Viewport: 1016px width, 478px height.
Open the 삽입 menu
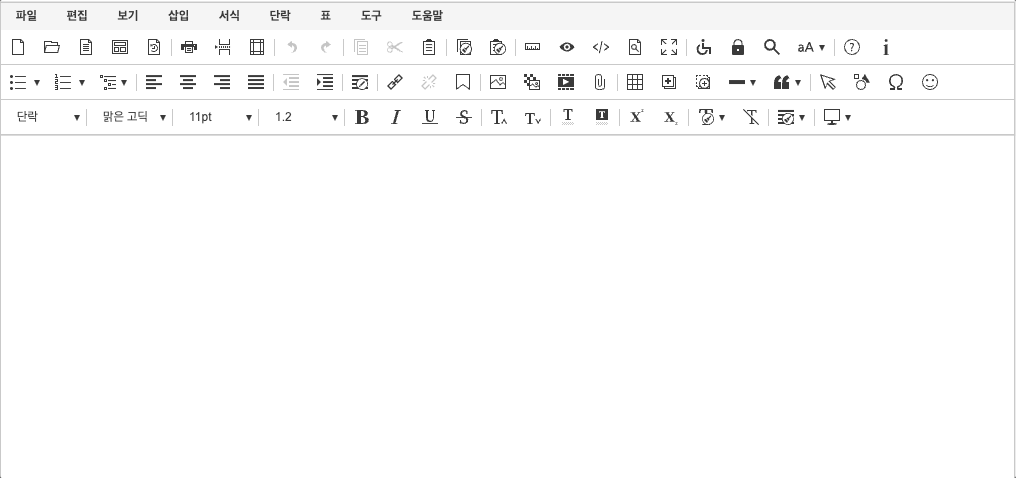coord(178,16)
